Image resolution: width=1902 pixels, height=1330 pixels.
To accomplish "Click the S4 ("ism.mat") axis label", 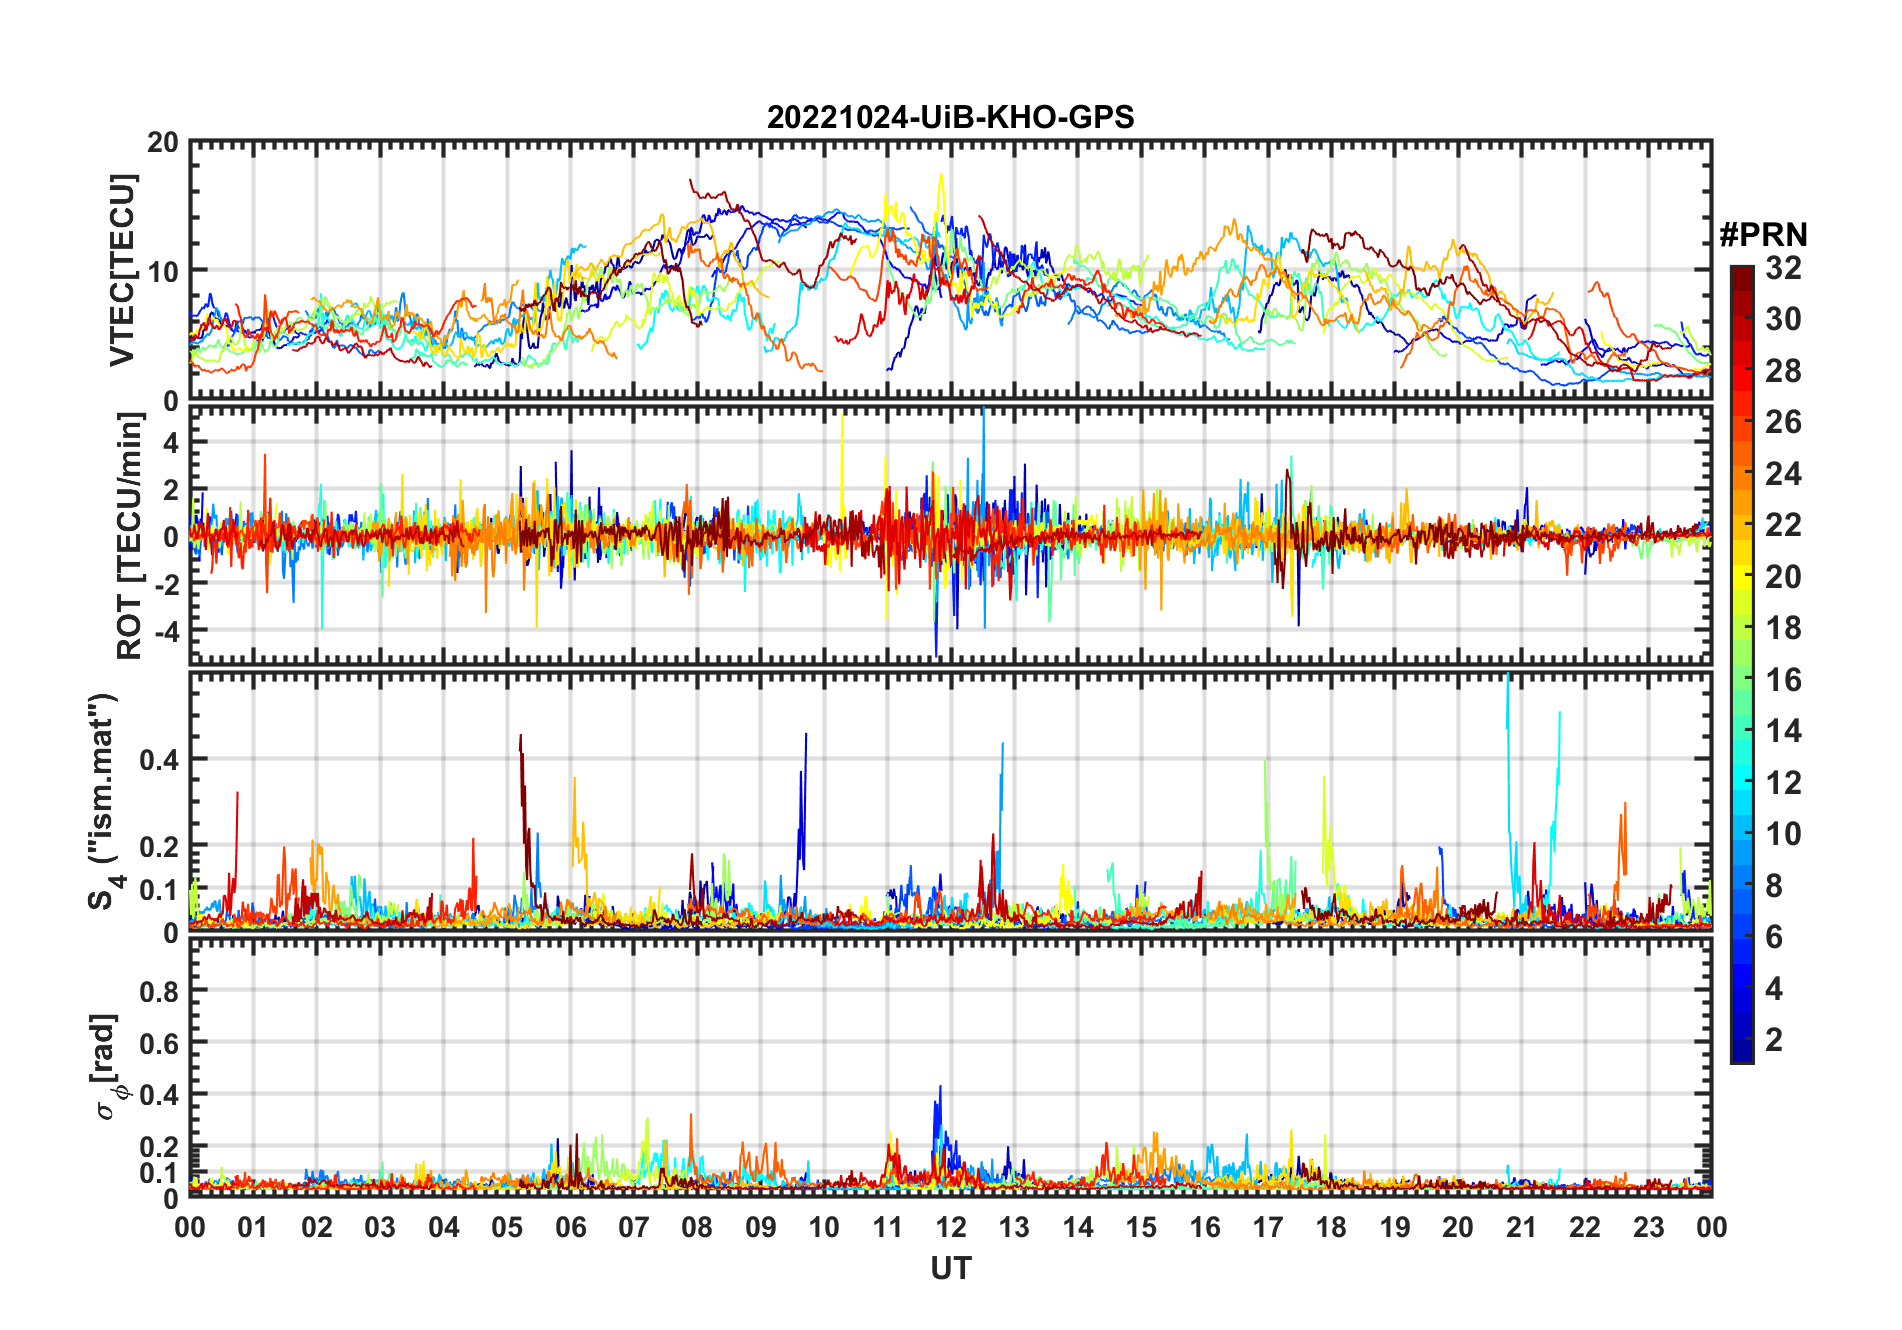I will coord(104,801).
